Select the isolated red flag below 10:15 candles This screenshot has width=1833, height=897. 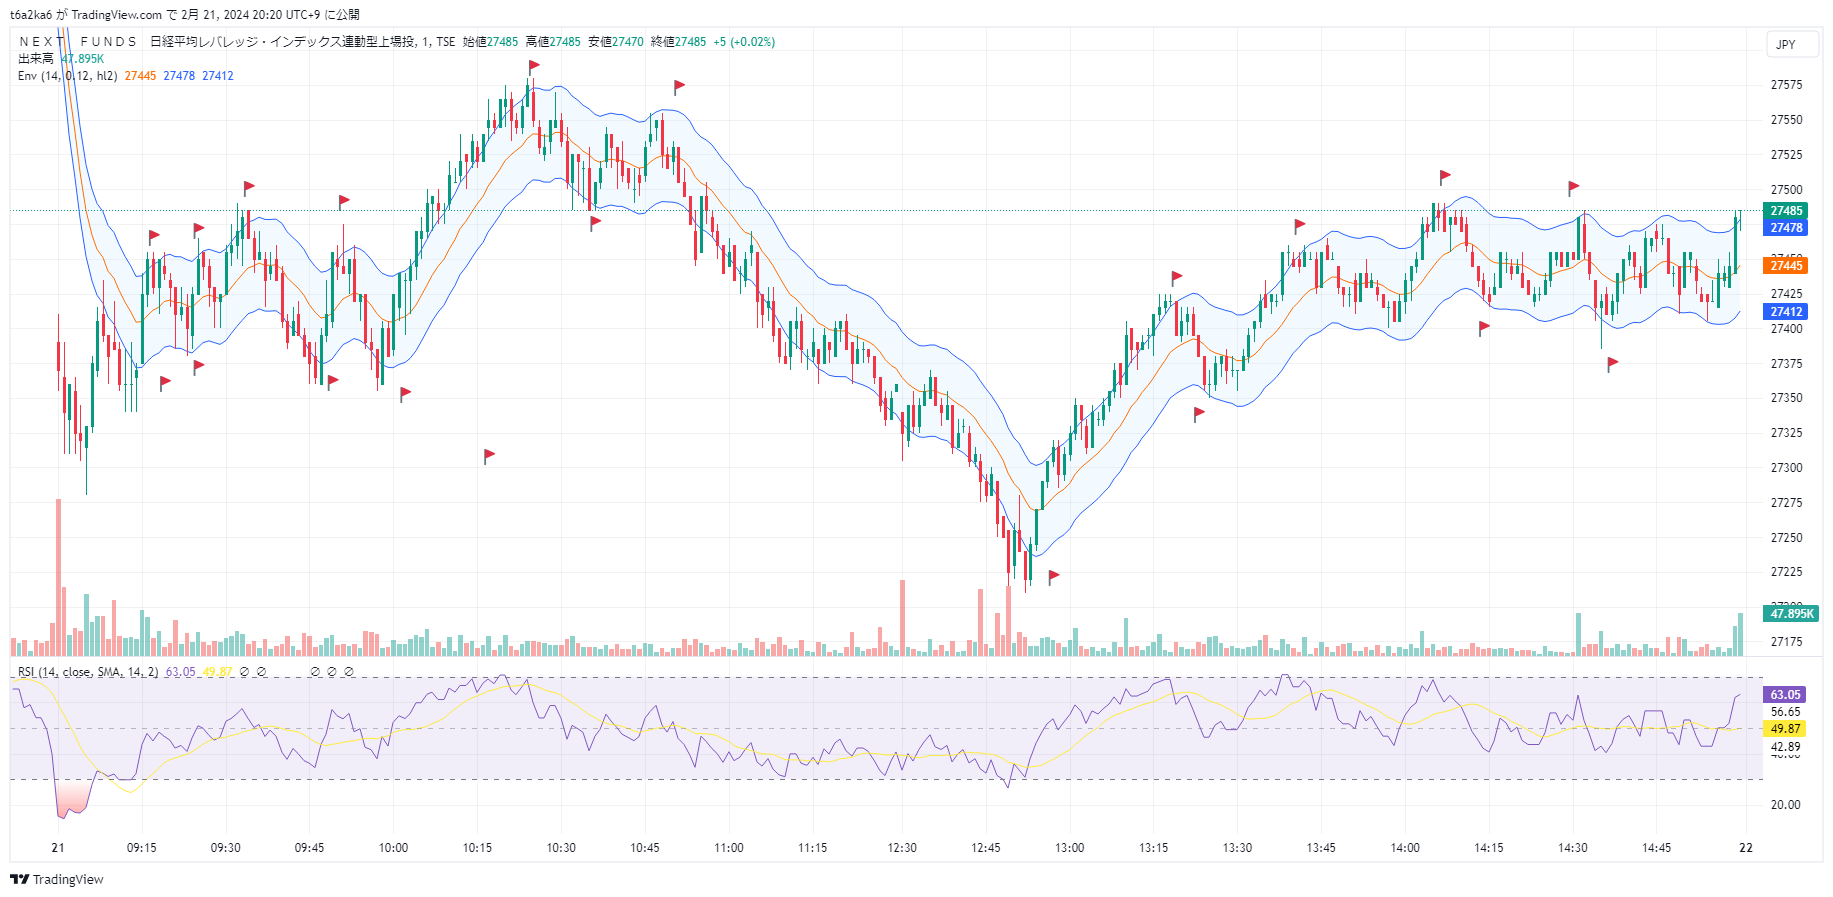[x=489, y=455]
